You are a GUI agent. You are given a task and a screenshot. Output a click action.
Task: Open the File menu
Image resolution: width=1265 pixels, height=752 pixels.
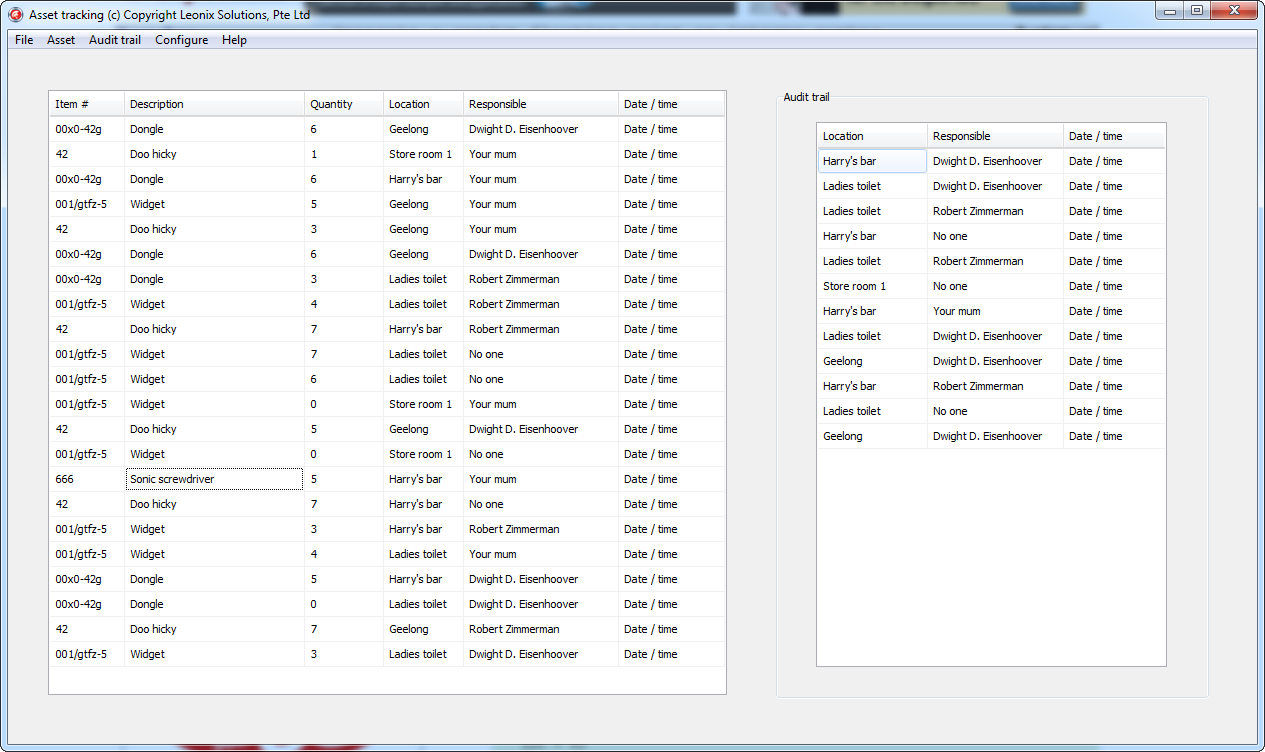click(x=24, y=40)
